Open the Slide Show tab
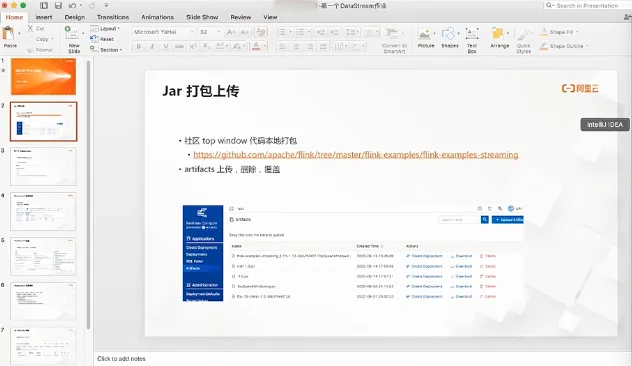This screenshot has width=632, height=366. click(x=202, y=17)
